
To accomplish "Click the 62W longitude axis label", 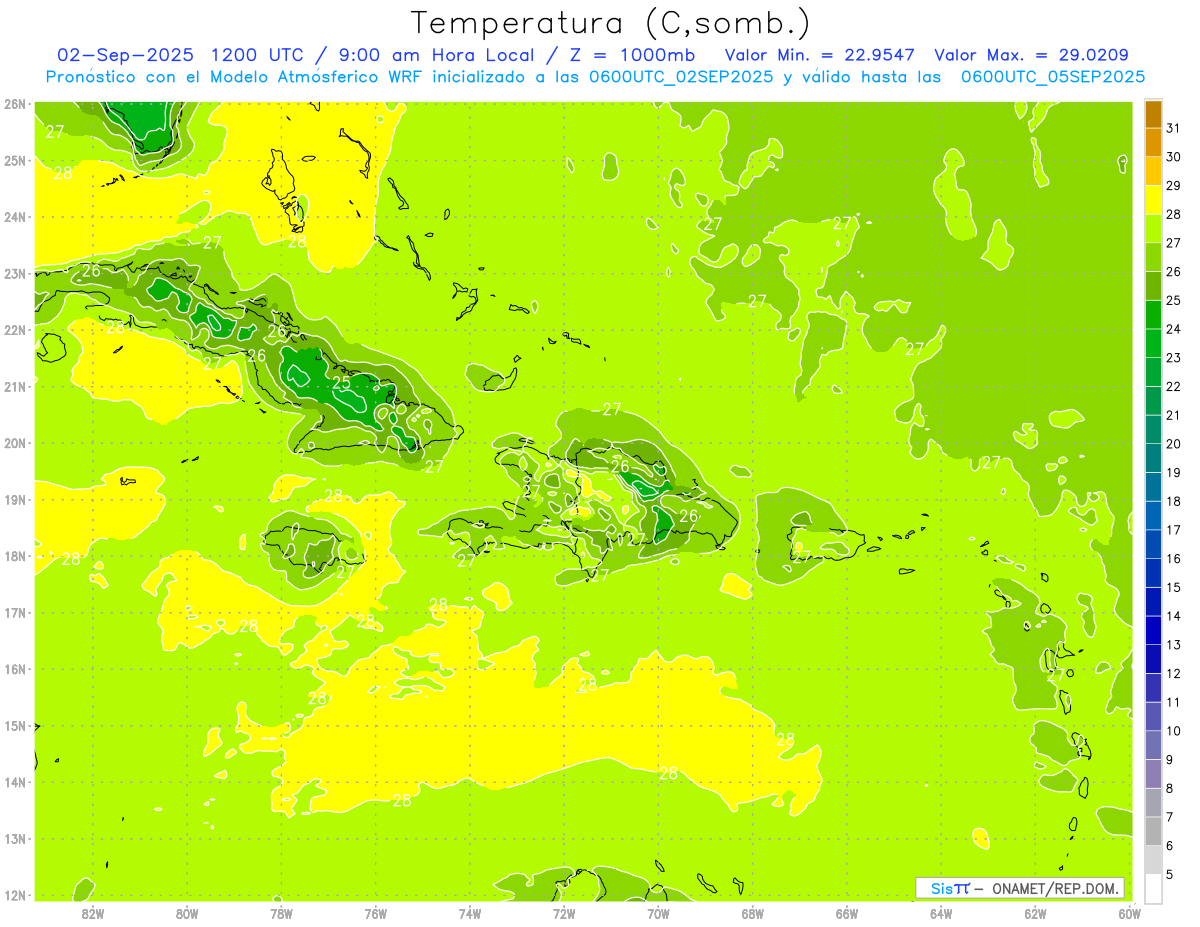I will [1035, 914].
